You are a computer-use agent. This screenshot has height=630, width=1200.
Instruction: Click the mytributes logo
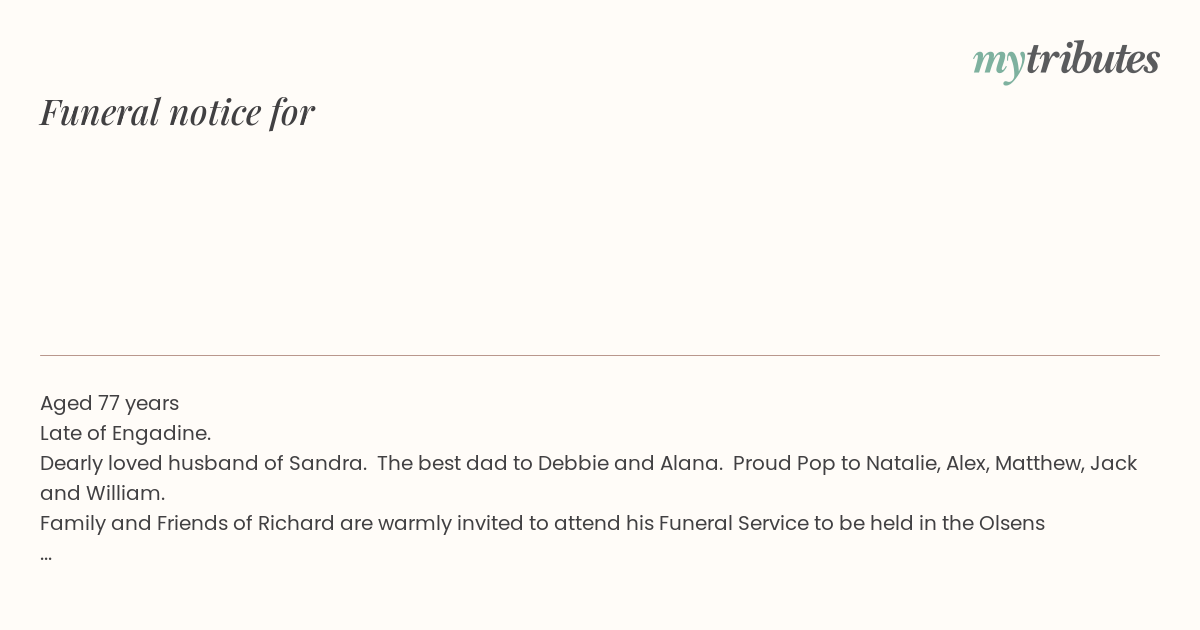(x=1066, y=60)
